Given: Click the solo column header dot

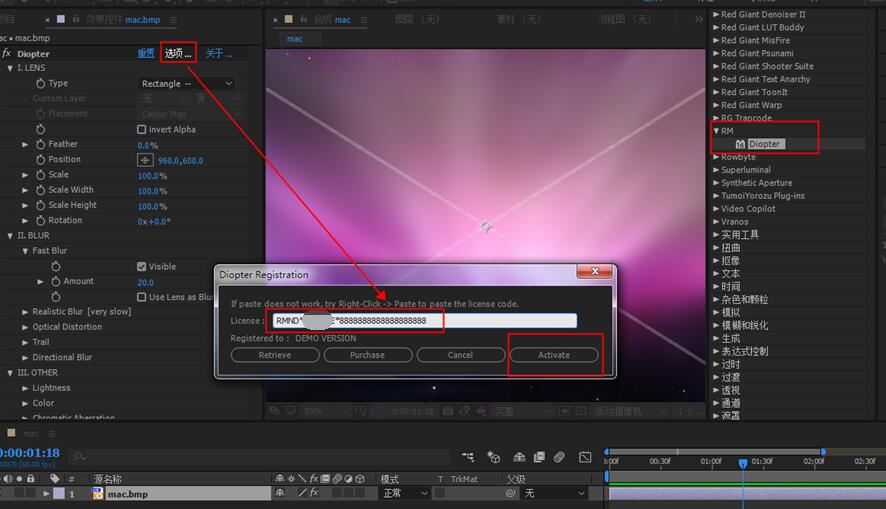Looking at the screenshot, I should click(19, 478).
